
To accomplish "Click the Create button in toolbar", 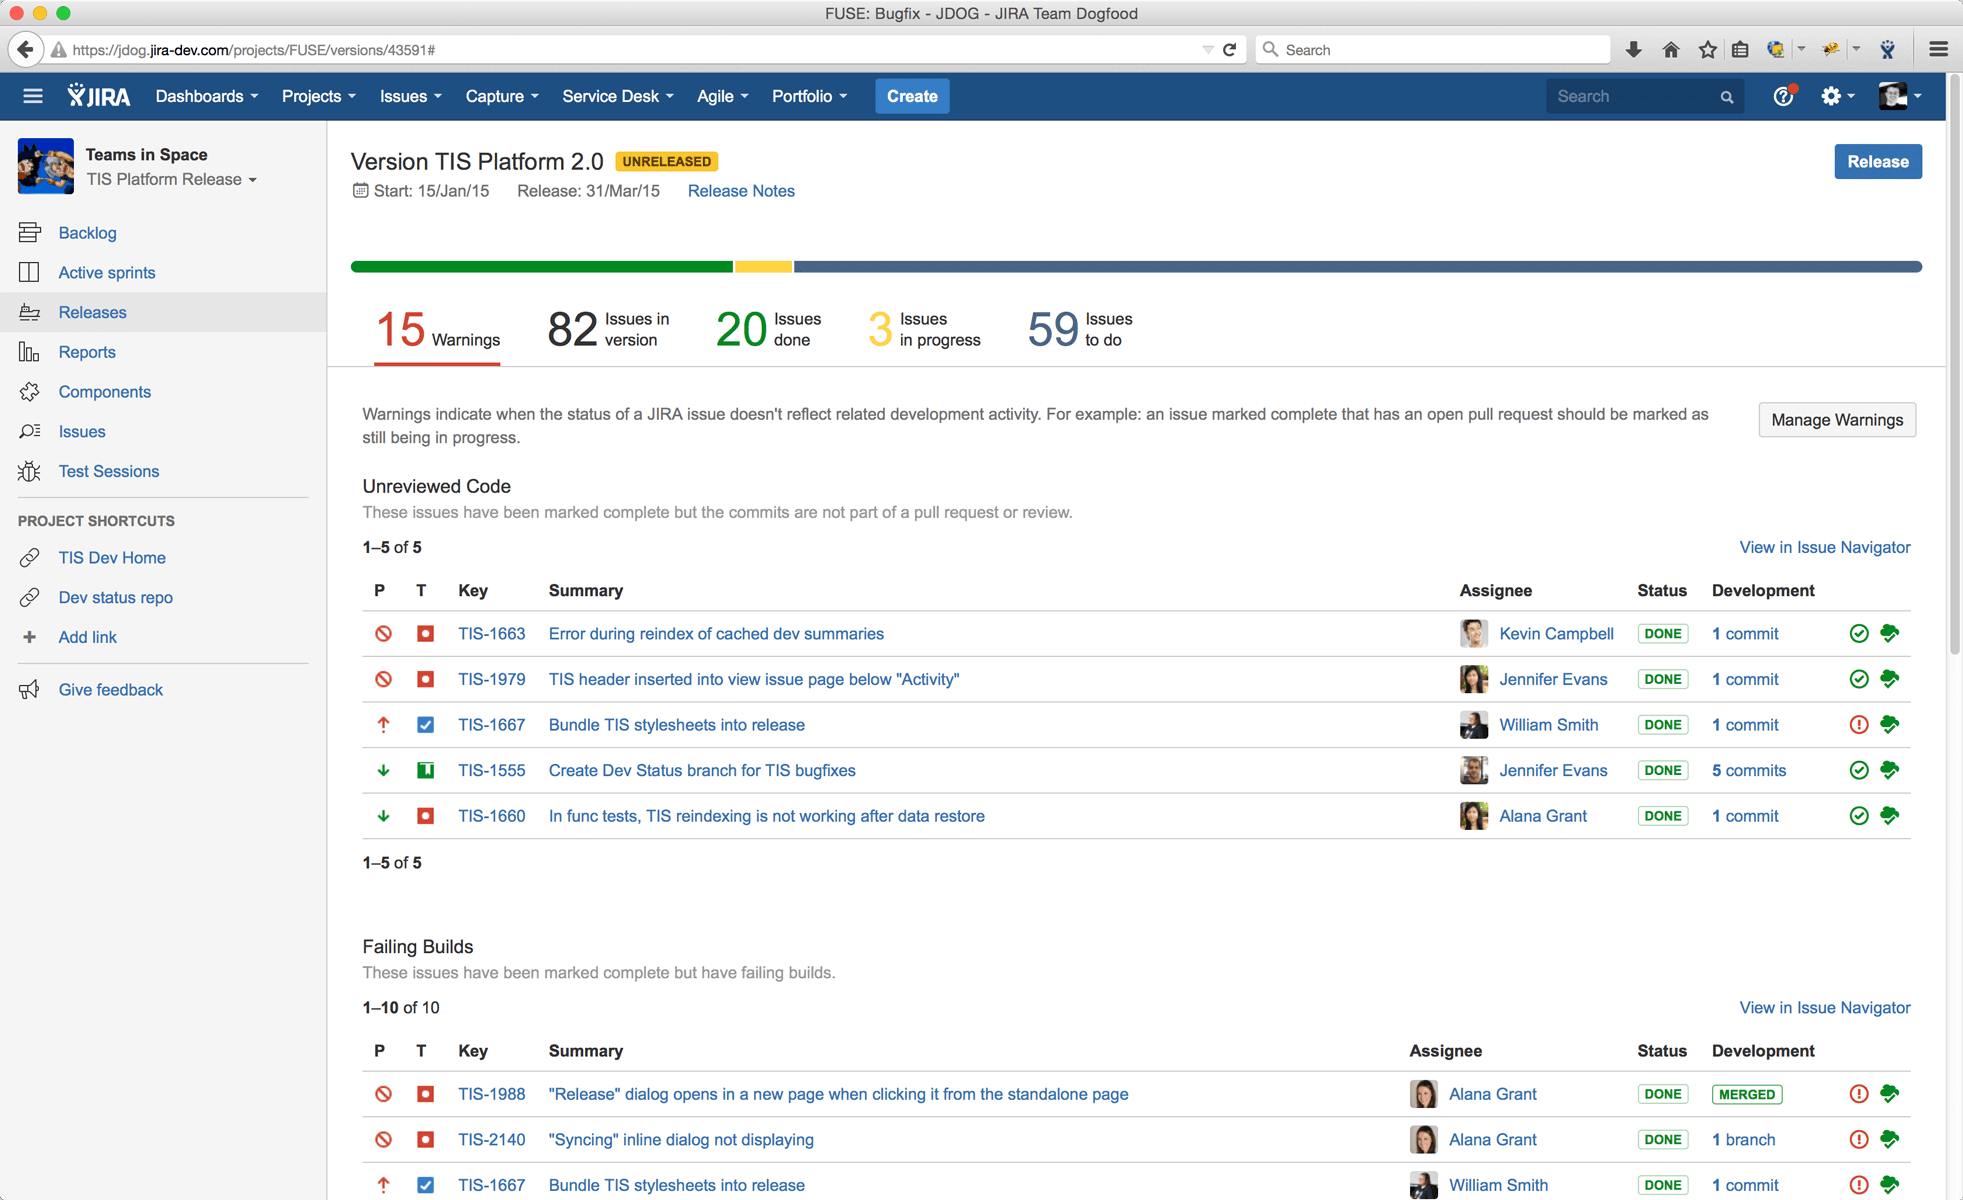I will pyautogui.click(x=911, y=95).
